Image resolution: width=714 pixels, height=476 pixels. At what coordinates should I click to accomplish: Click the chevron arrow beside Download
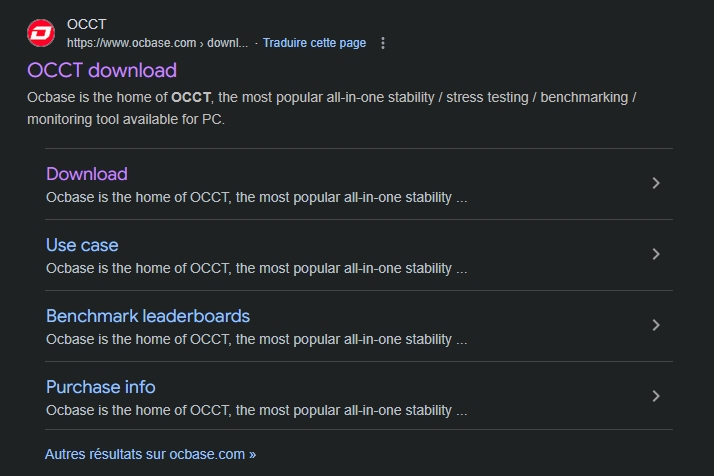coord(656,183)
